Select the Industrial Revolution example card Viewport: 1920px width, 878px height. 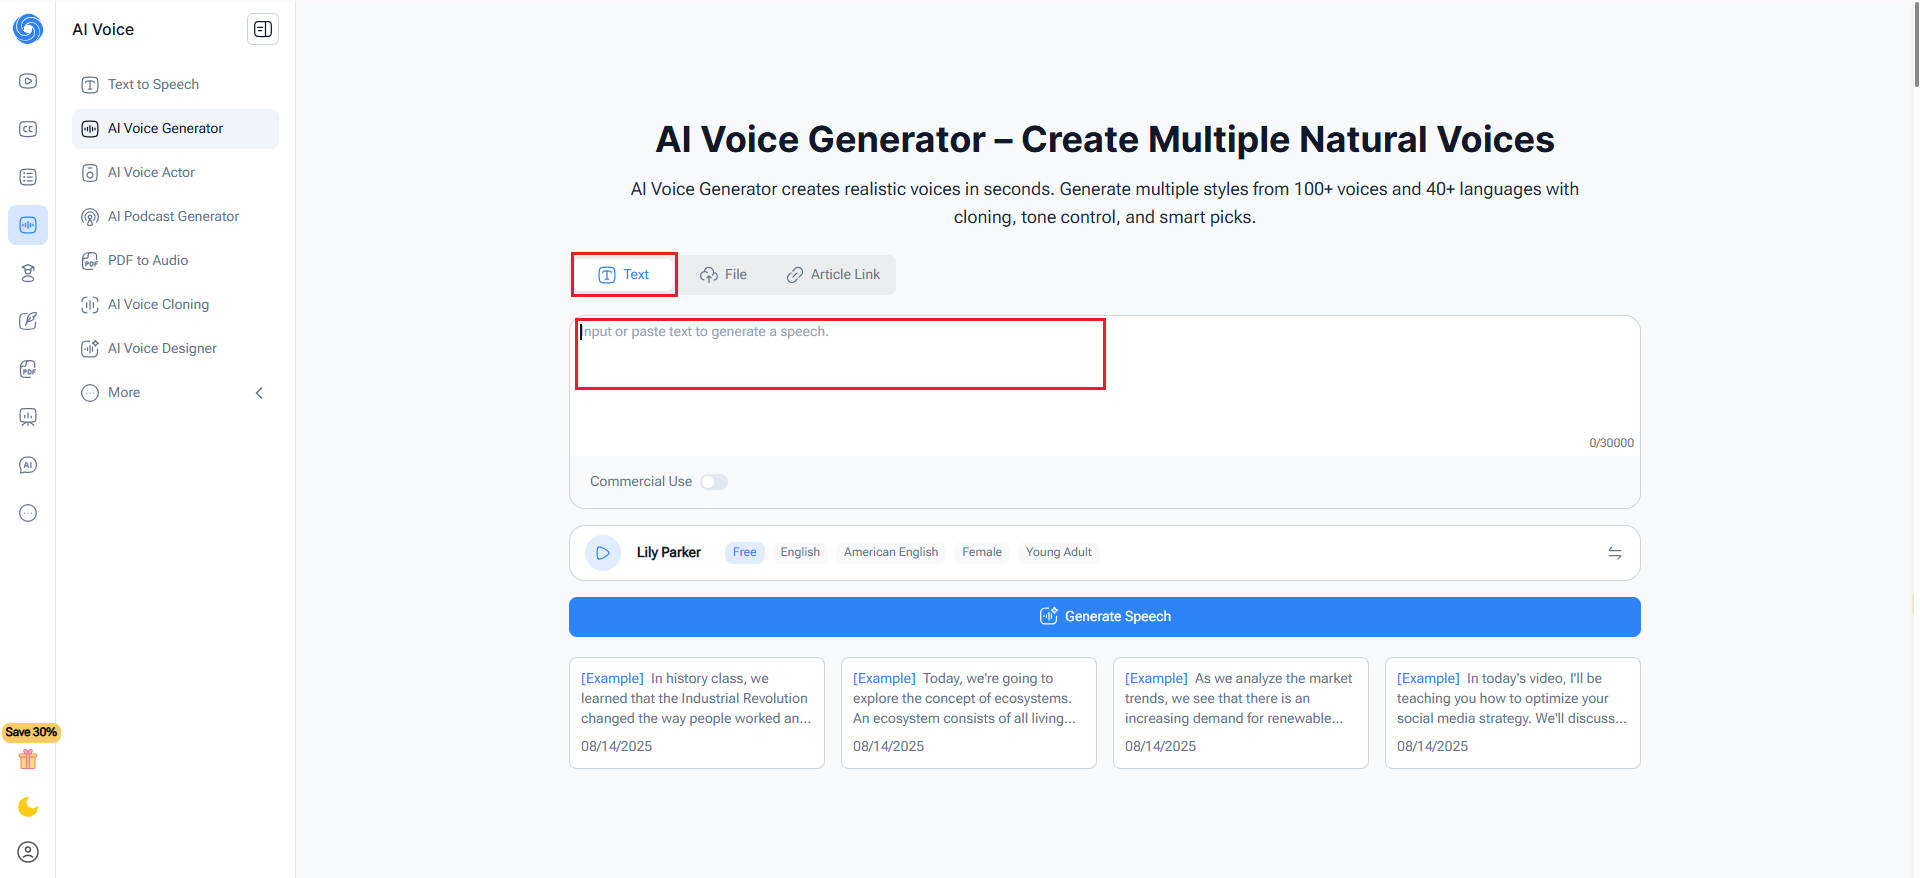(696, 712)
